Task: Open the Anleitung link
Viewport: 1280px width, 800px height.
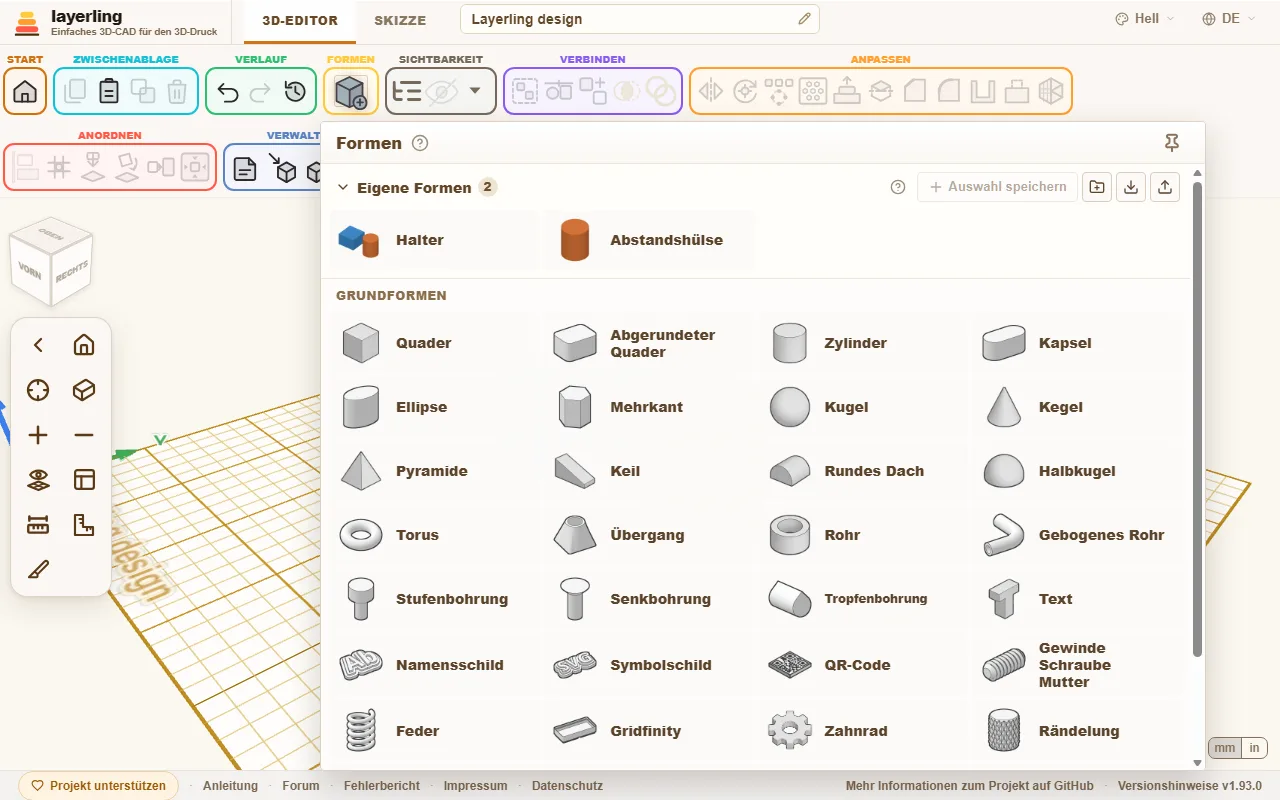Action: (x=230, y=786)
